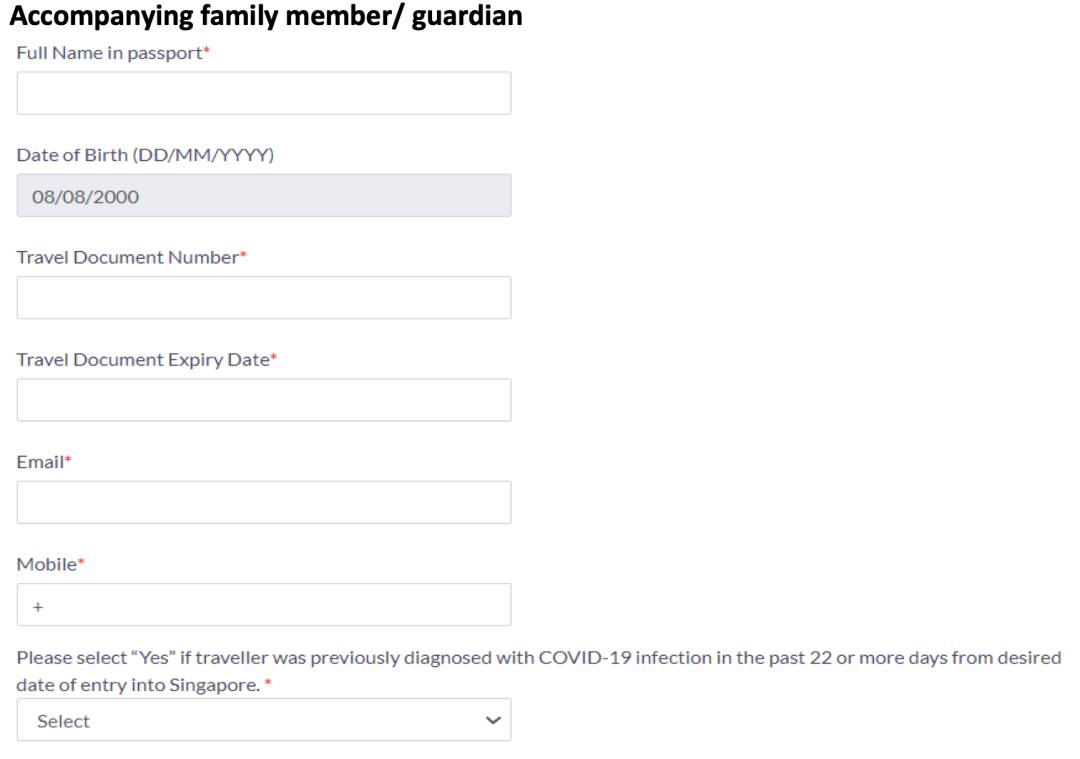Image resolution: width=1080 pixels, height=759 pixels.
Task: Click the "Accompanying family member/ guardian" heading
Action: point(270,16)
